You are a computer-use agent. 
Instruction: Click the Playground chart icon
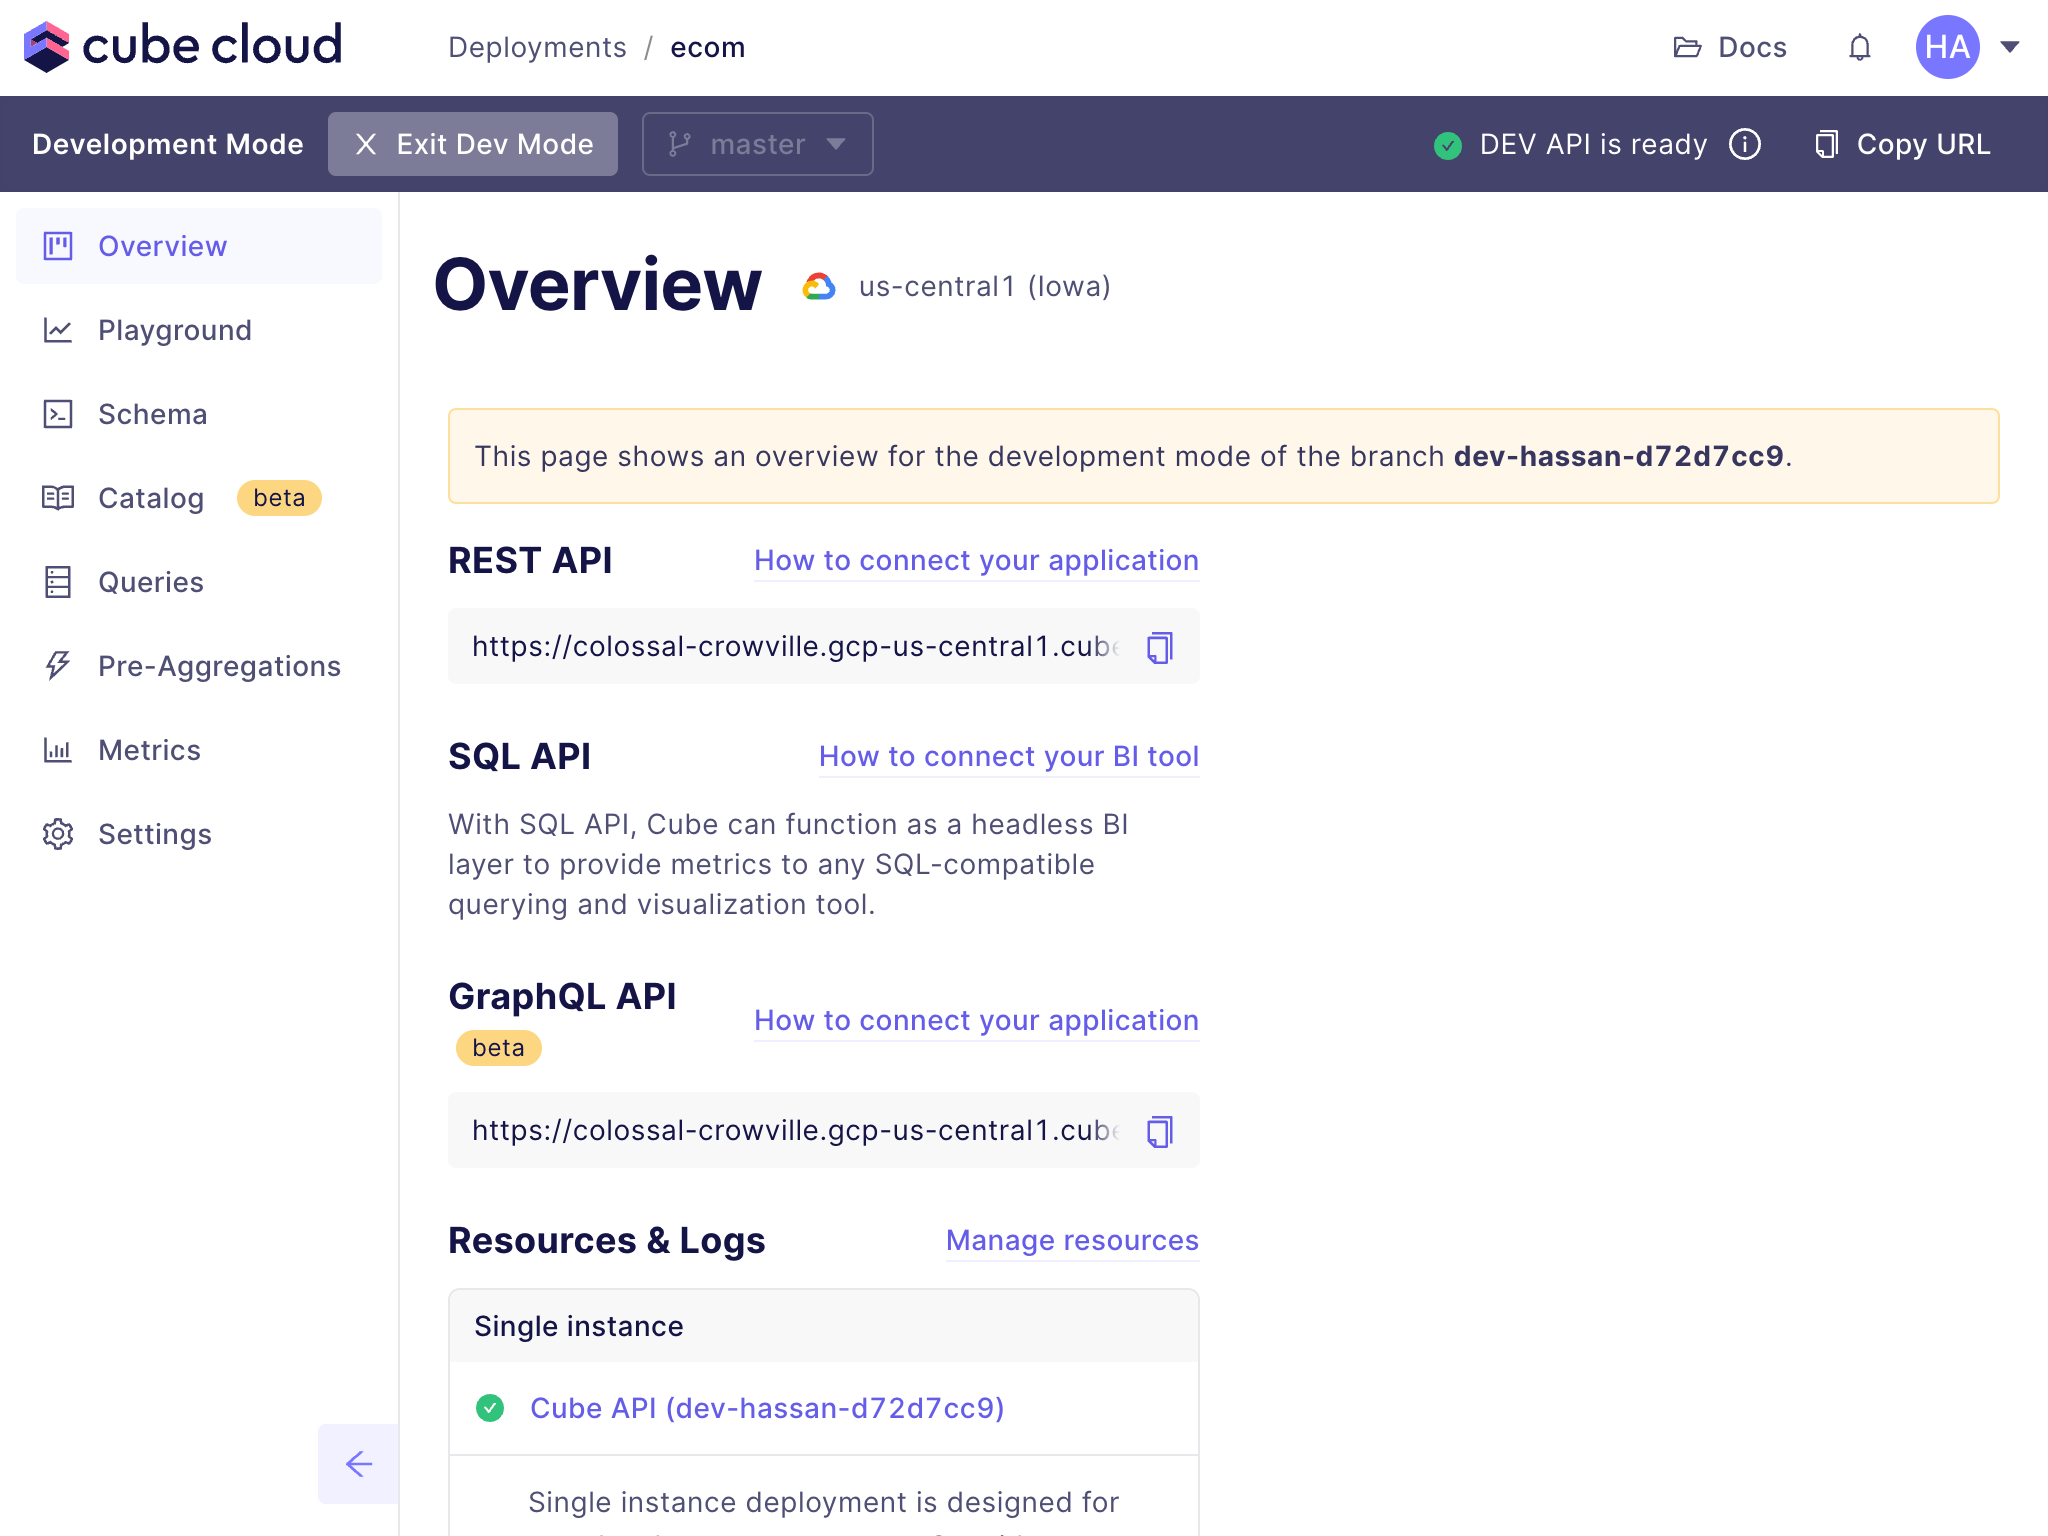coord(58,330)
